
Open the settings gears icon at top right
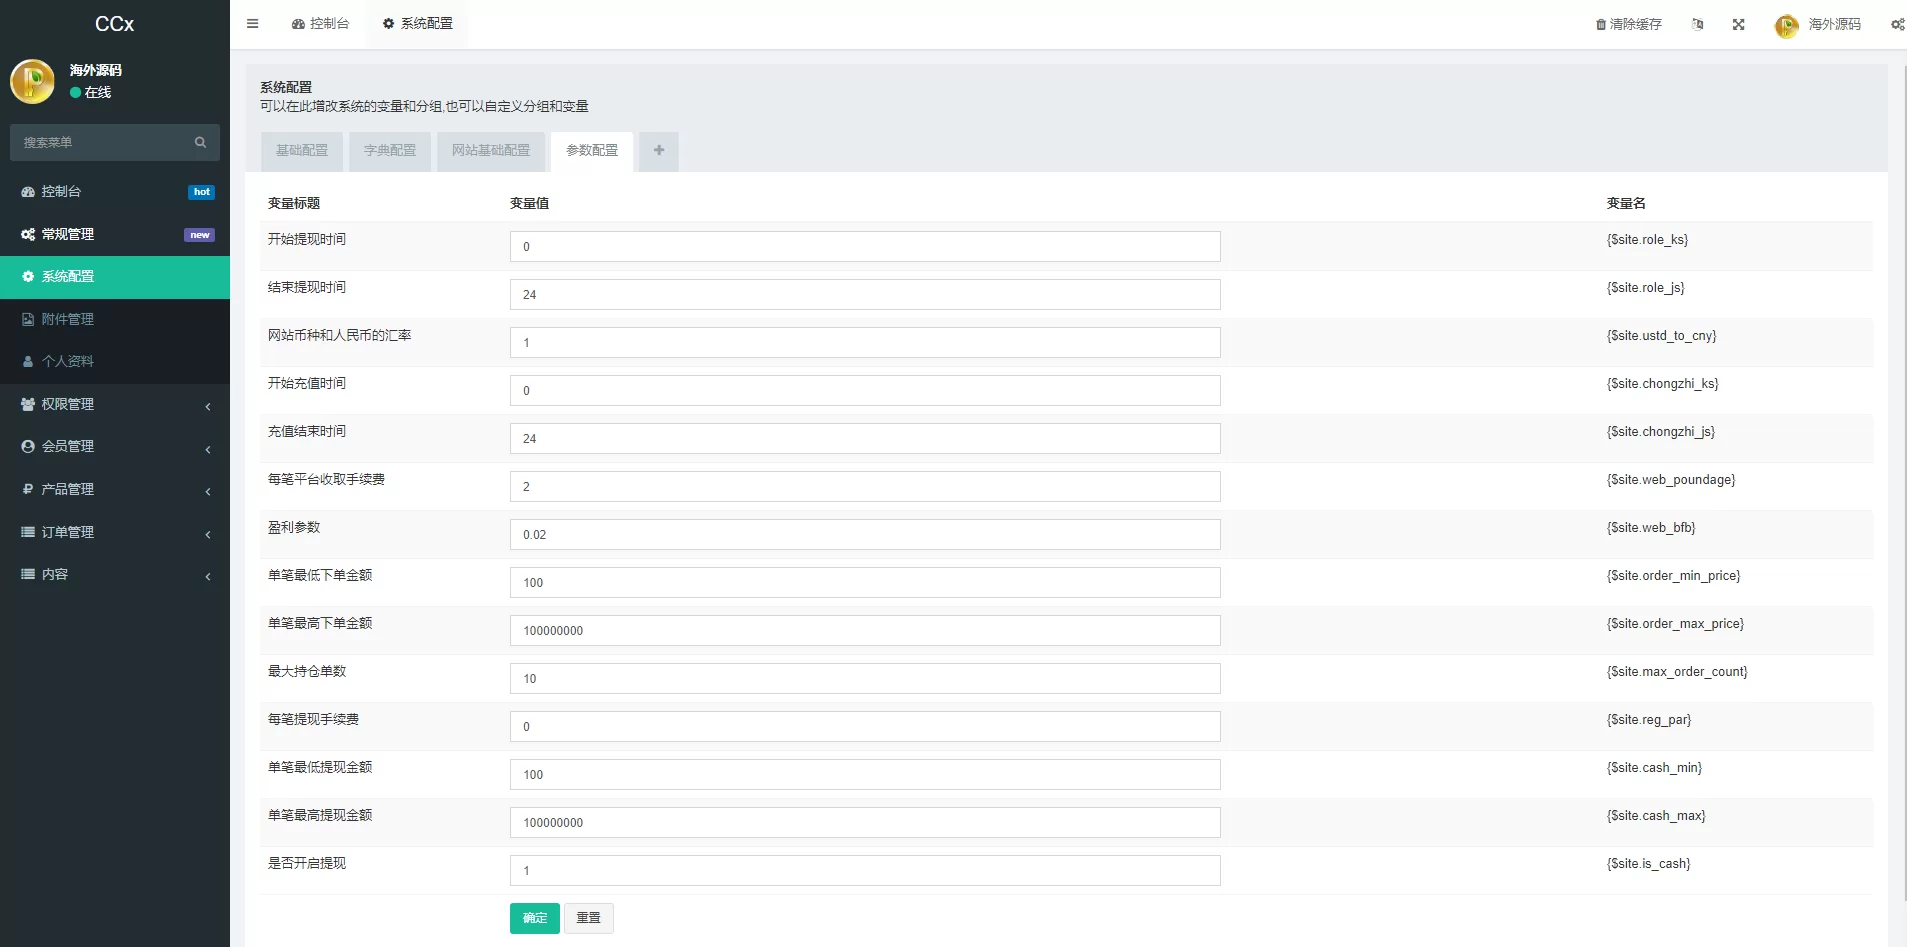pyautogui.click(x=1896, y=25)
